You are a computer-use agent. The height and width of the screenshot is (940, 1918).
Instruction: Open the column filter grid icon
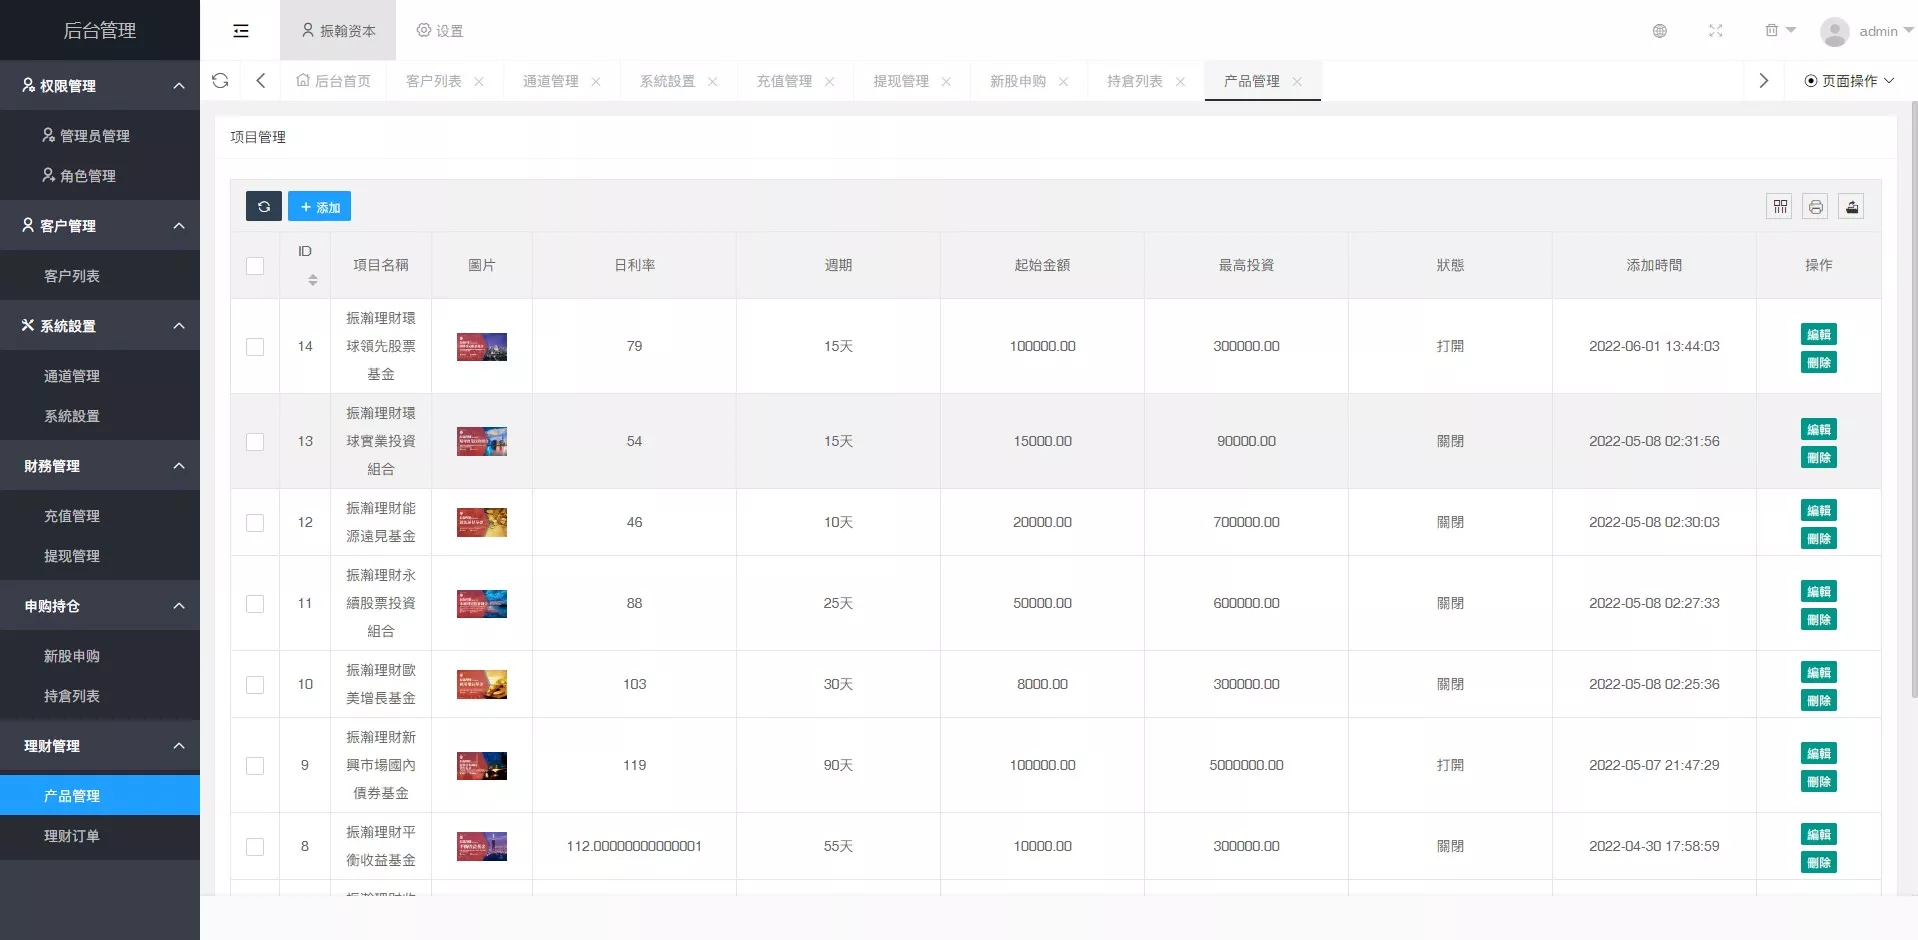pyautogui.click(x=1780, y=206)
